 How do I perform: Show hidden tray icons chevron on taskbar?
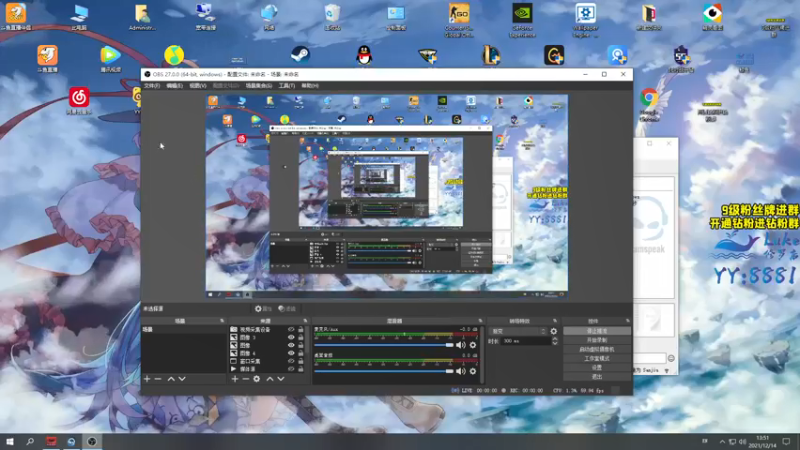[x=722, y=441]
